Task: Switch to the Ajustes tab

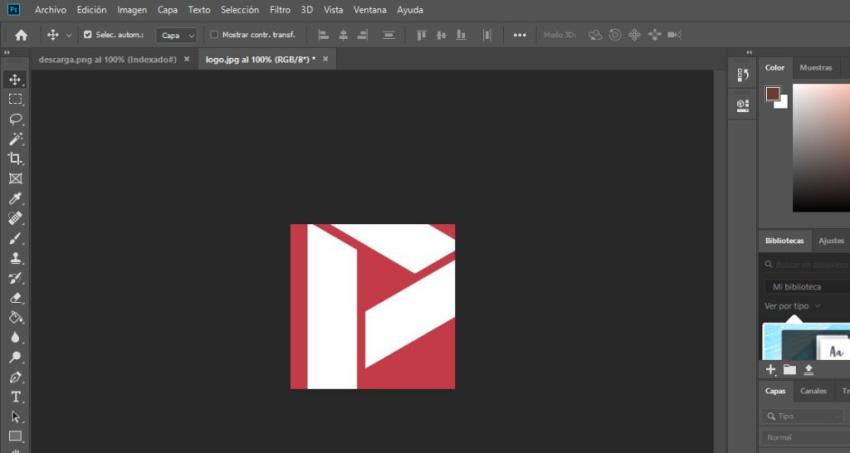Action: [831, 241]
